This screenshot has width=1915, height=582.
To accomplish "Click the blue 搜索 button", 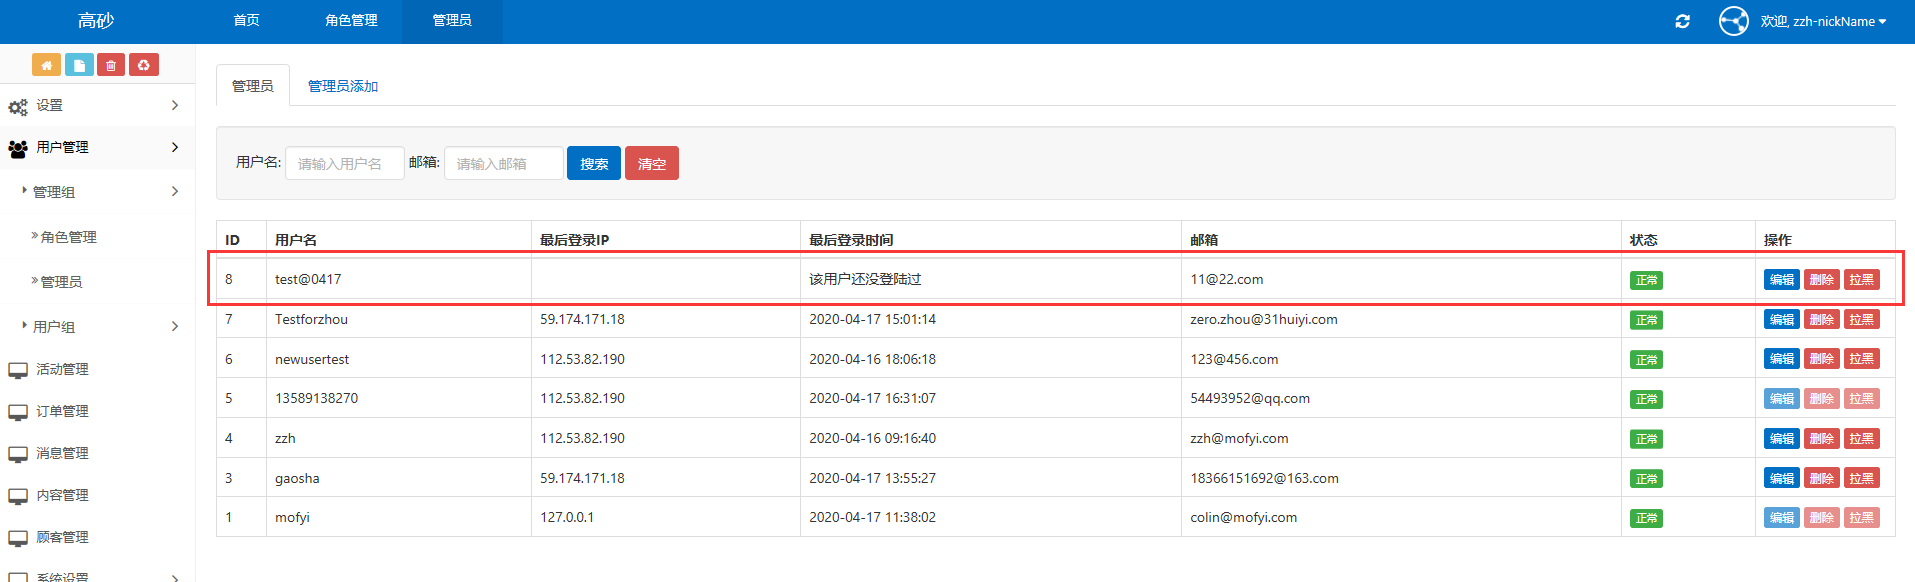I will click(x=594, y=163).
